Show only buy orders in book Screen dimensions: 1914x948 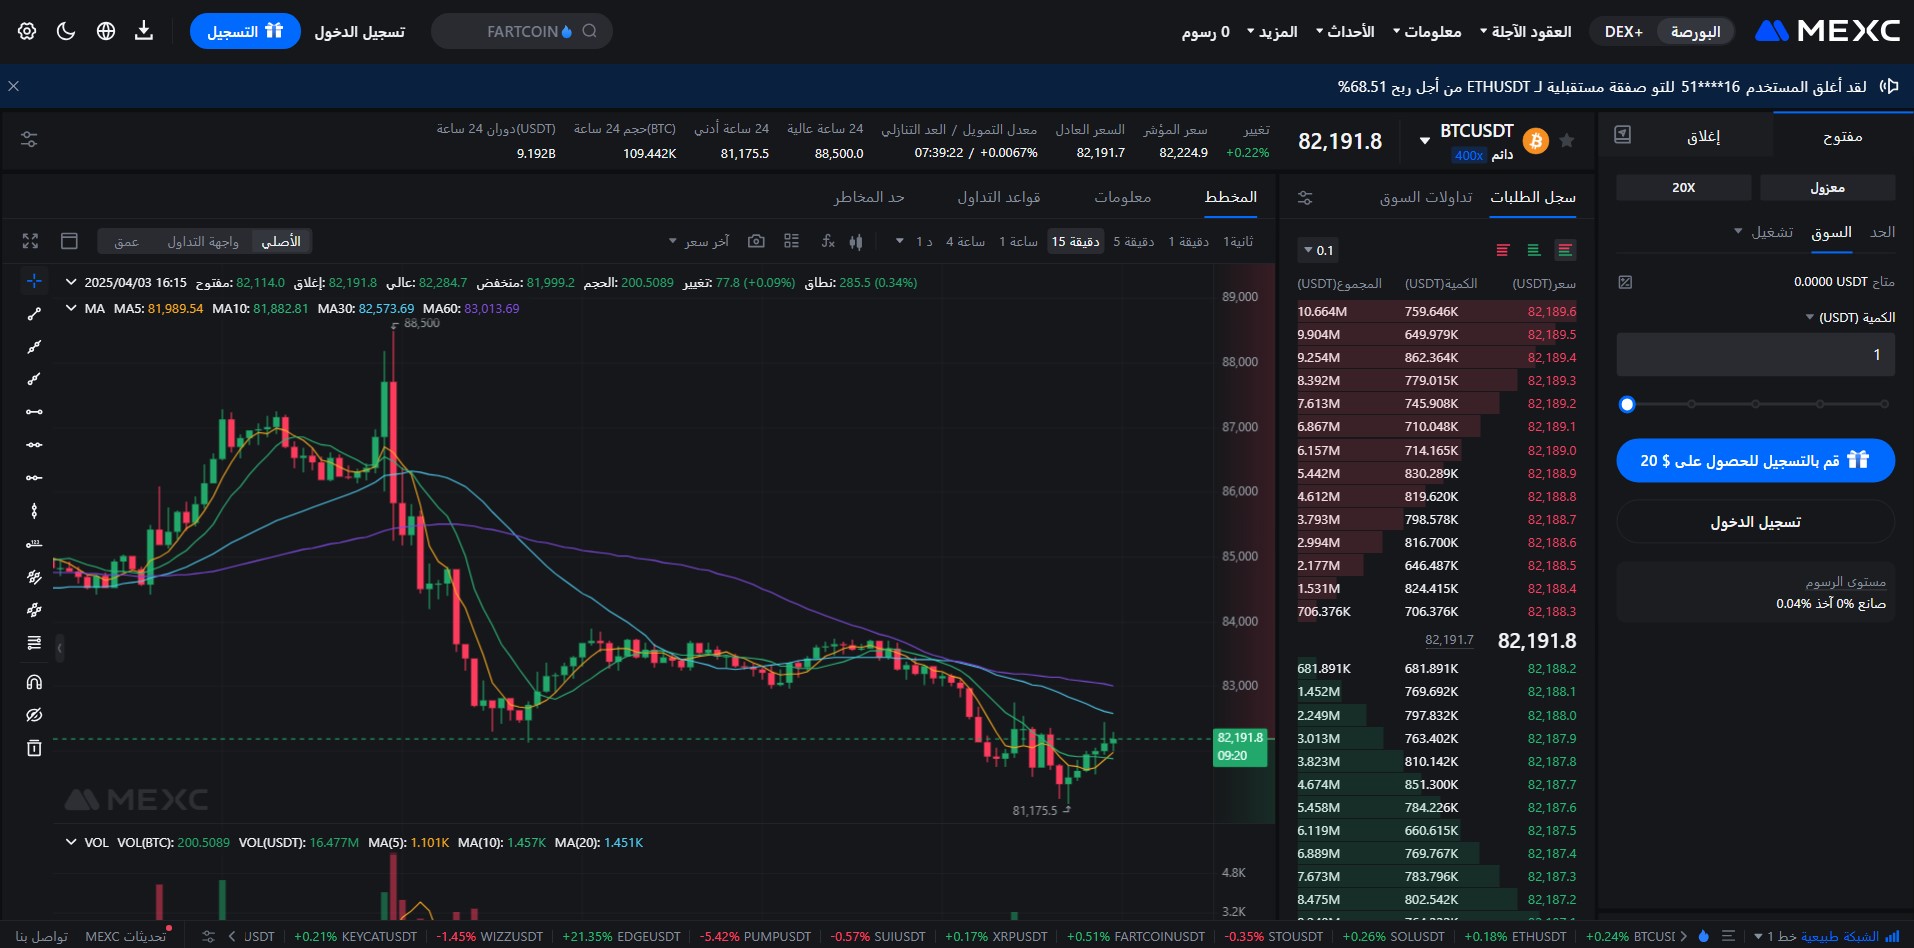click(x=1534, y=250)
